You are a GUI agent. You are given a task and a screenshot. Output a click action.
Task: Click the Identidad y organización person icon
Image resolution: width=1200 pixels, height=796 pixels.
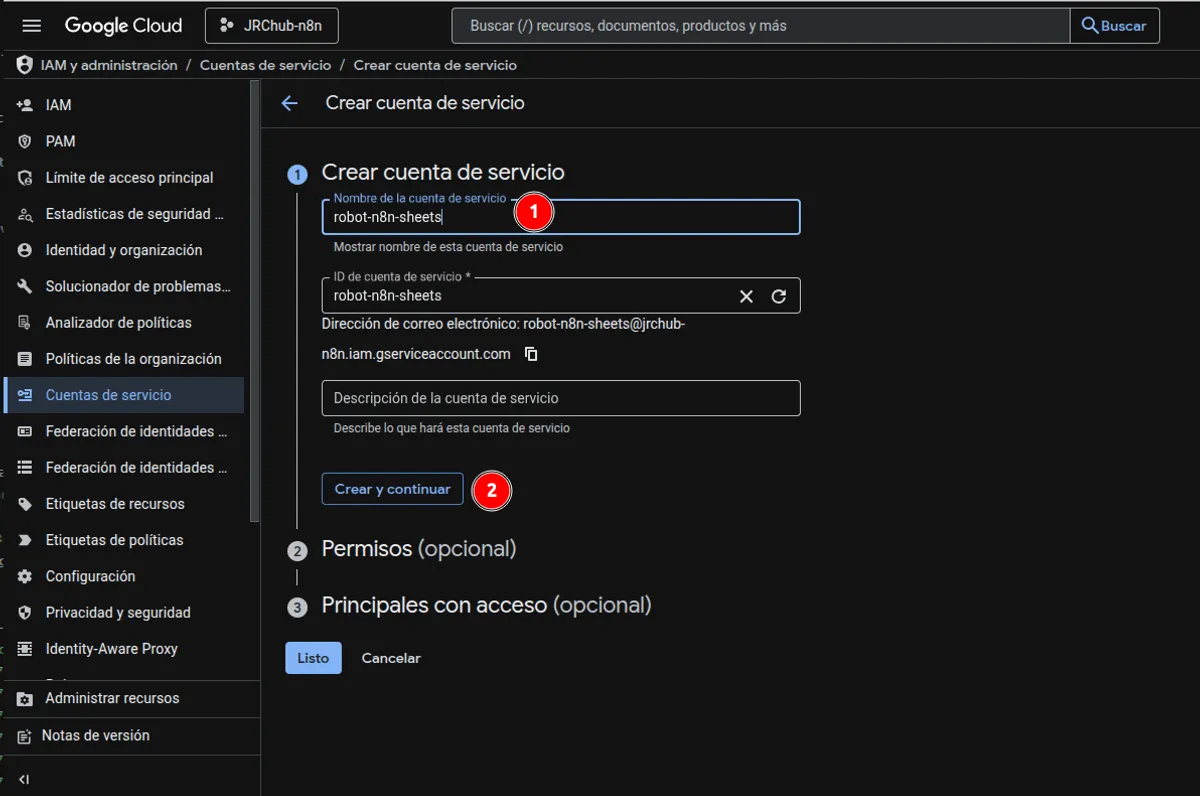pos(25,250)
